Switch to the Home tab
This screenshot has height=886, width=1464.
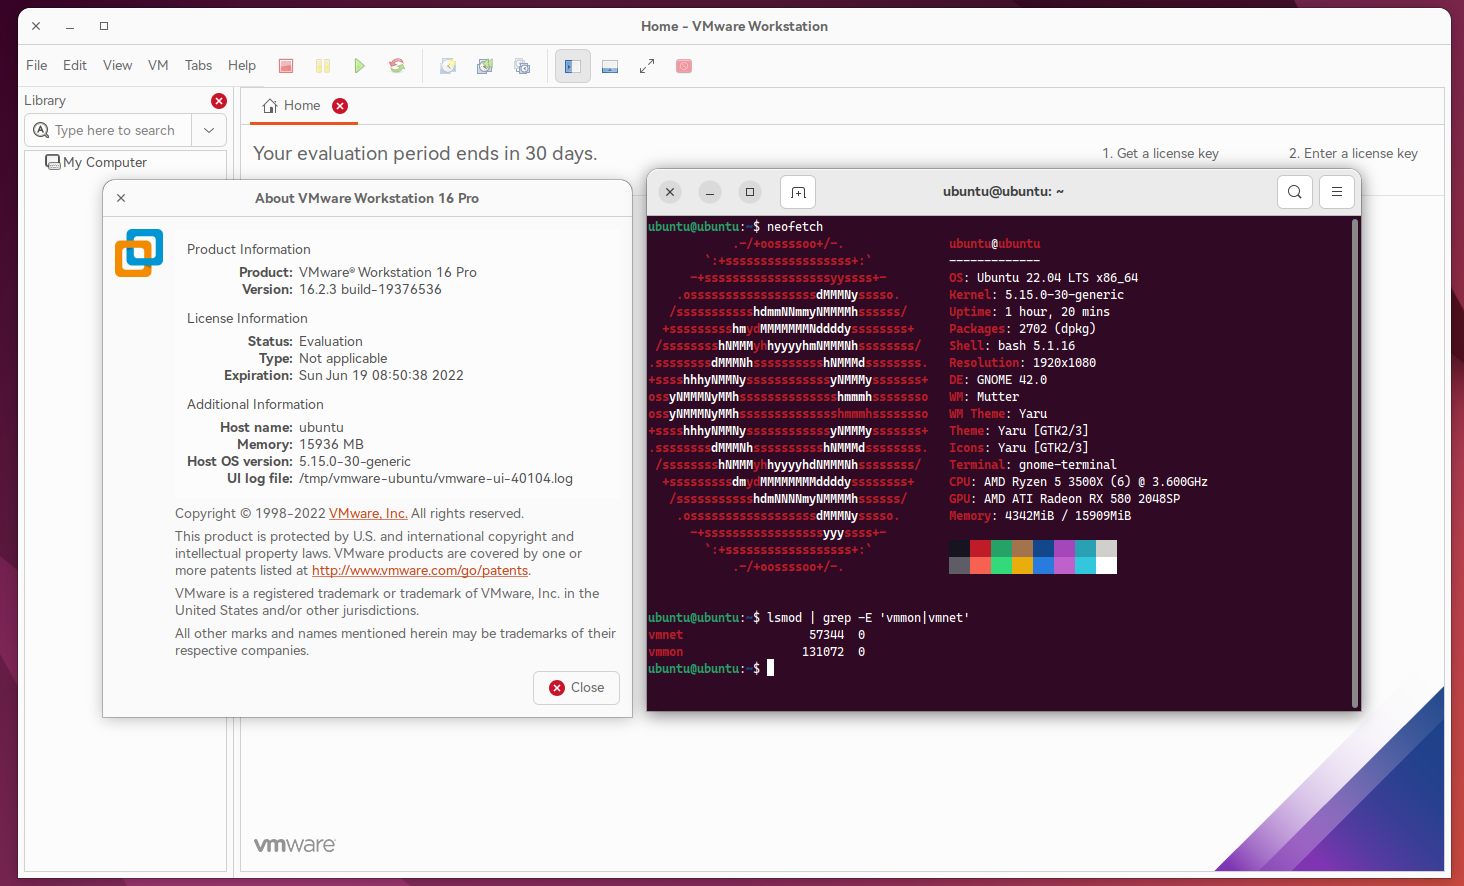303,106
